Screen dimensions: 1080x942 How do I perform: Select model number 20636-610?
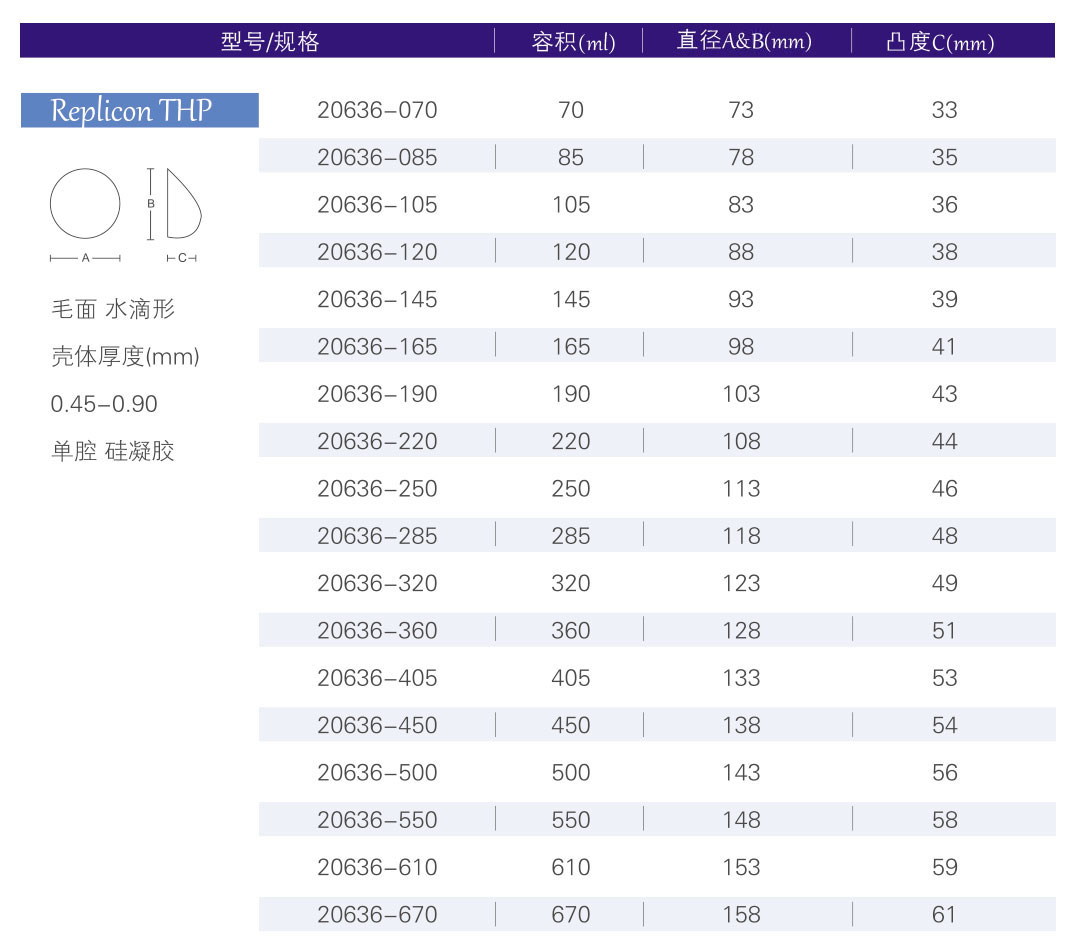377,868
